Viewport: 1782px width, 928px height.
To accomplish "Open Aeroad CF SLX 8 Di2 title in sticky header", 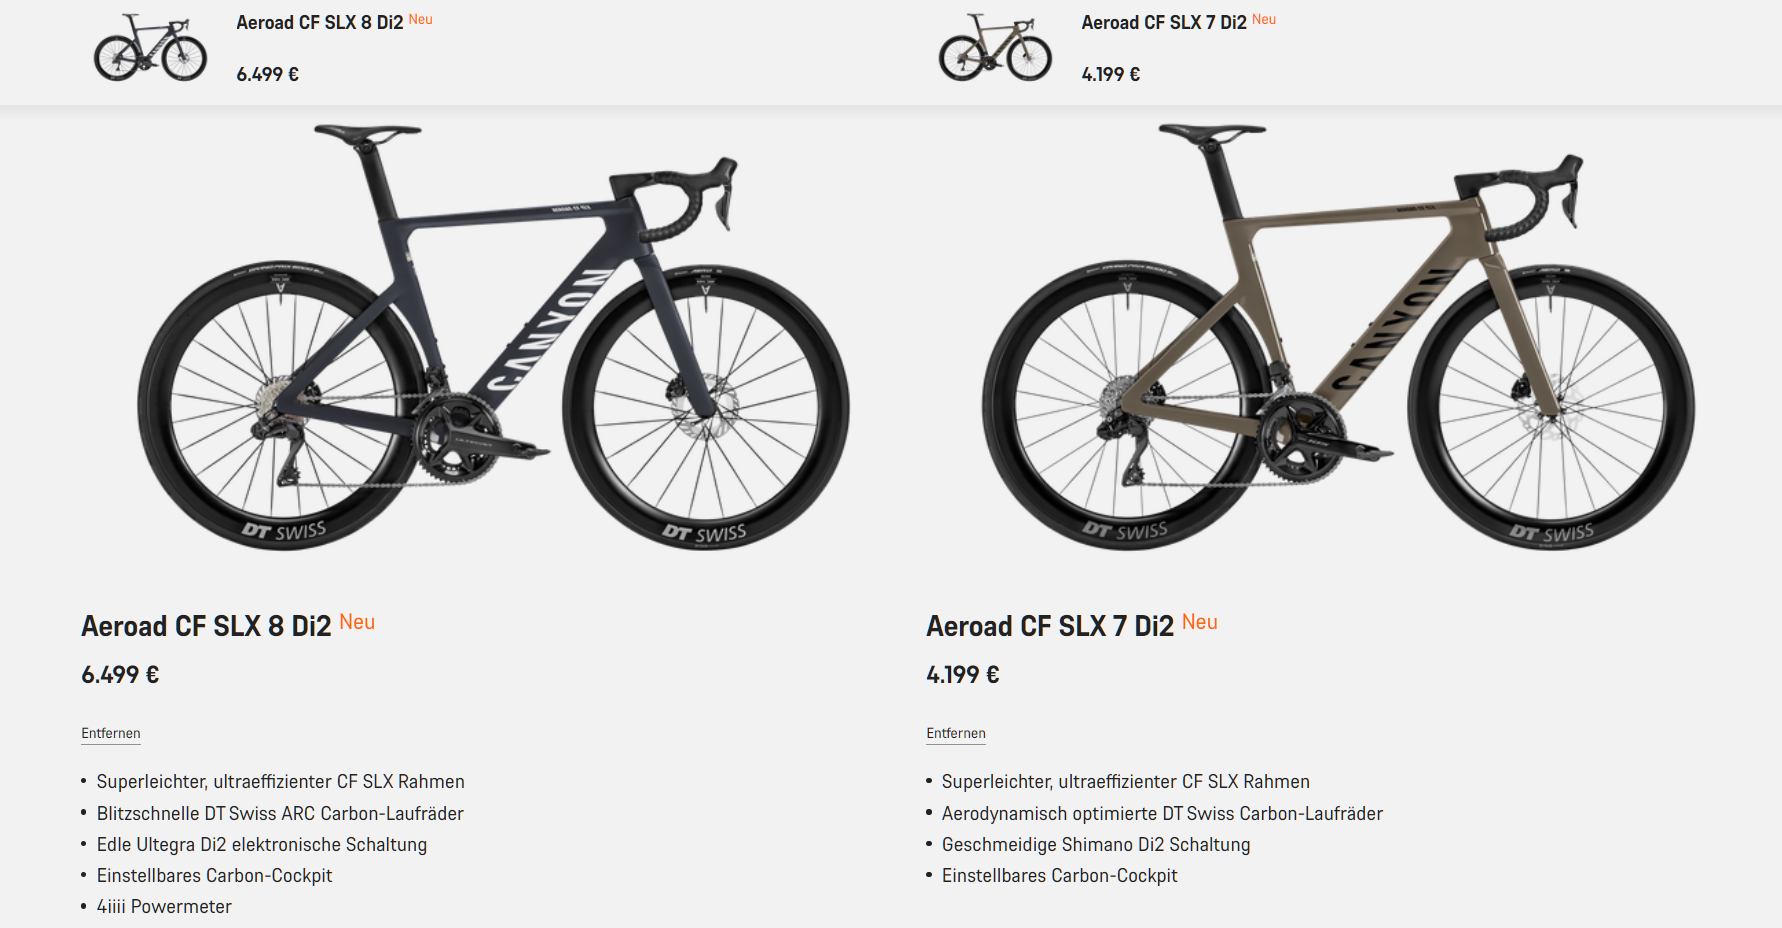I will tap(319, 23).
